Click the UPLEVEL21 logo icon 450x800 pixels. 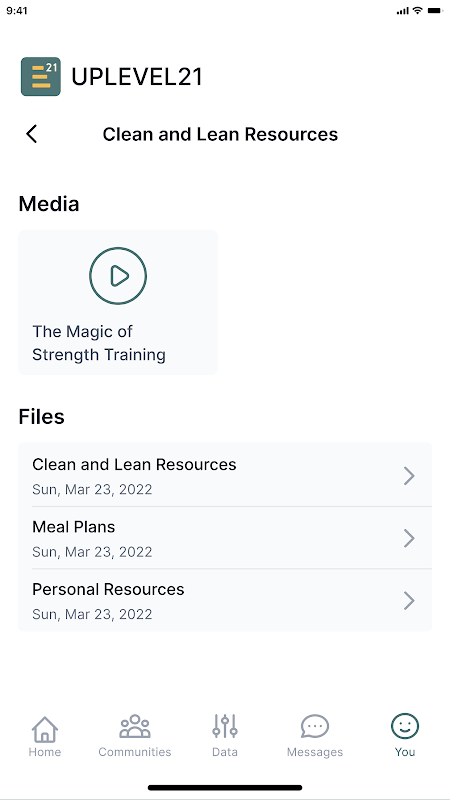41,77
